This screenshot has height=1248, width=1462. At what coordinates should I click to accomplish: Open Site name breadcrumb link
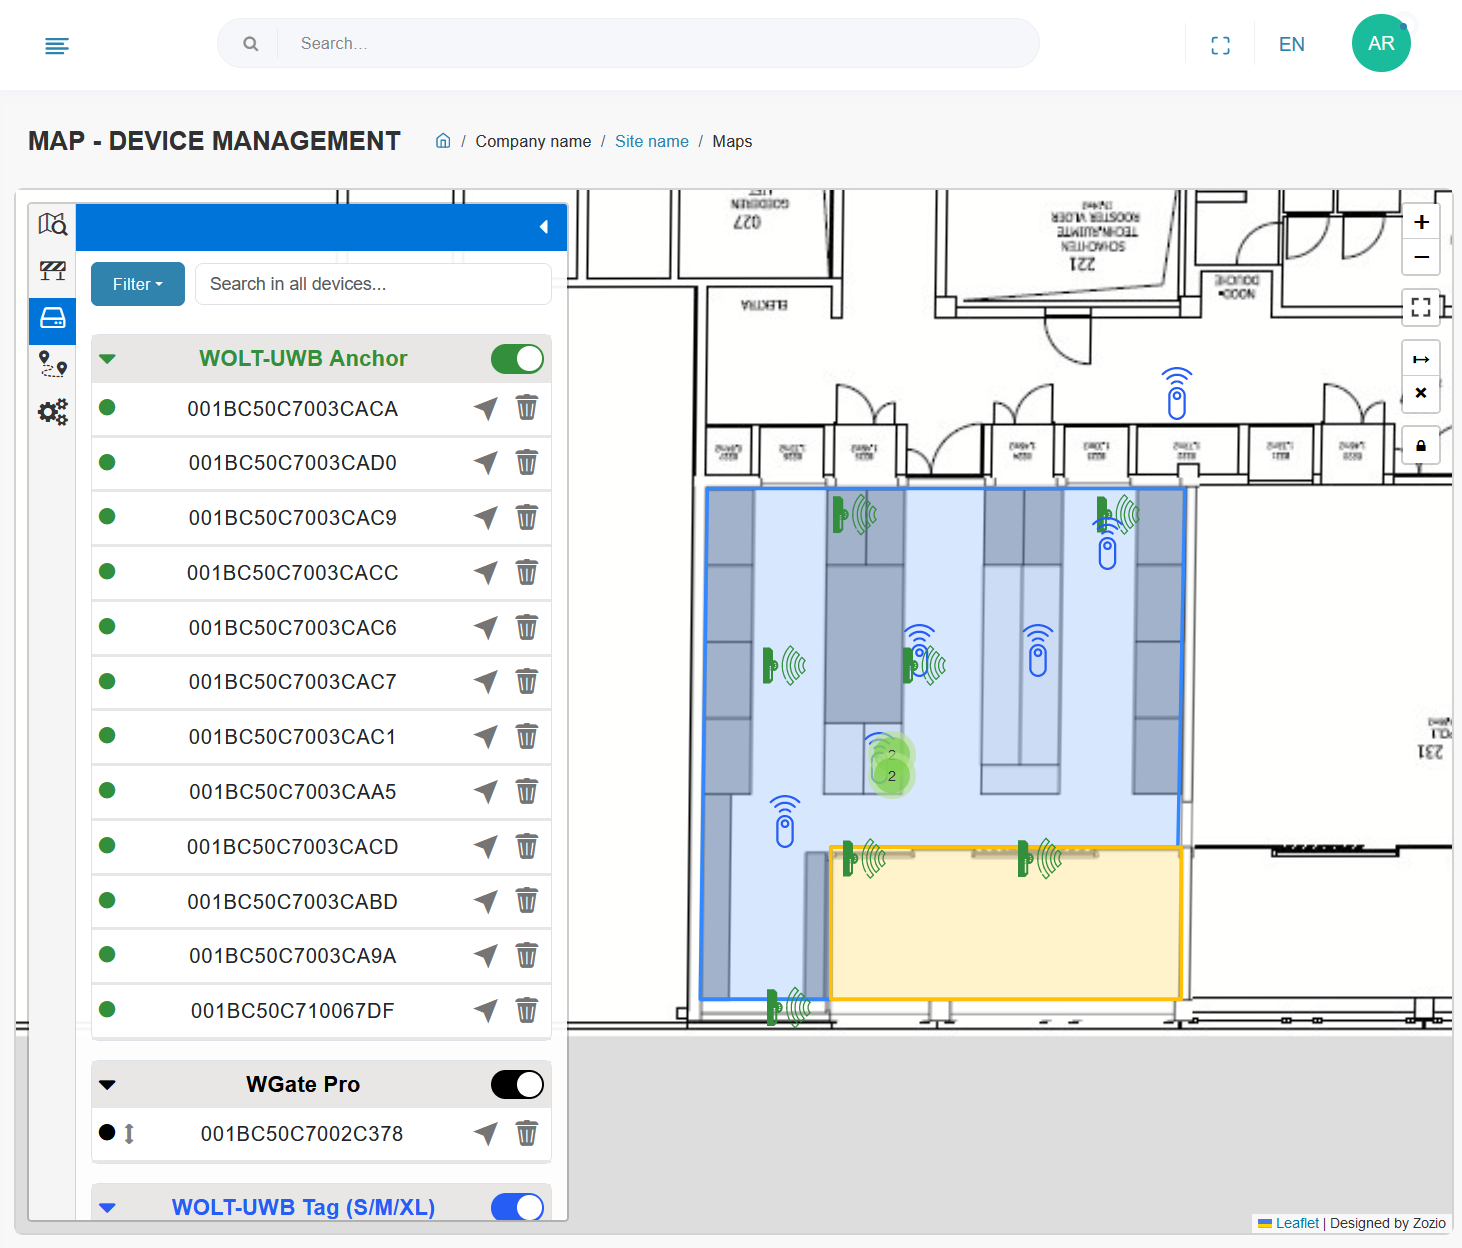click(x=652, y=141)
